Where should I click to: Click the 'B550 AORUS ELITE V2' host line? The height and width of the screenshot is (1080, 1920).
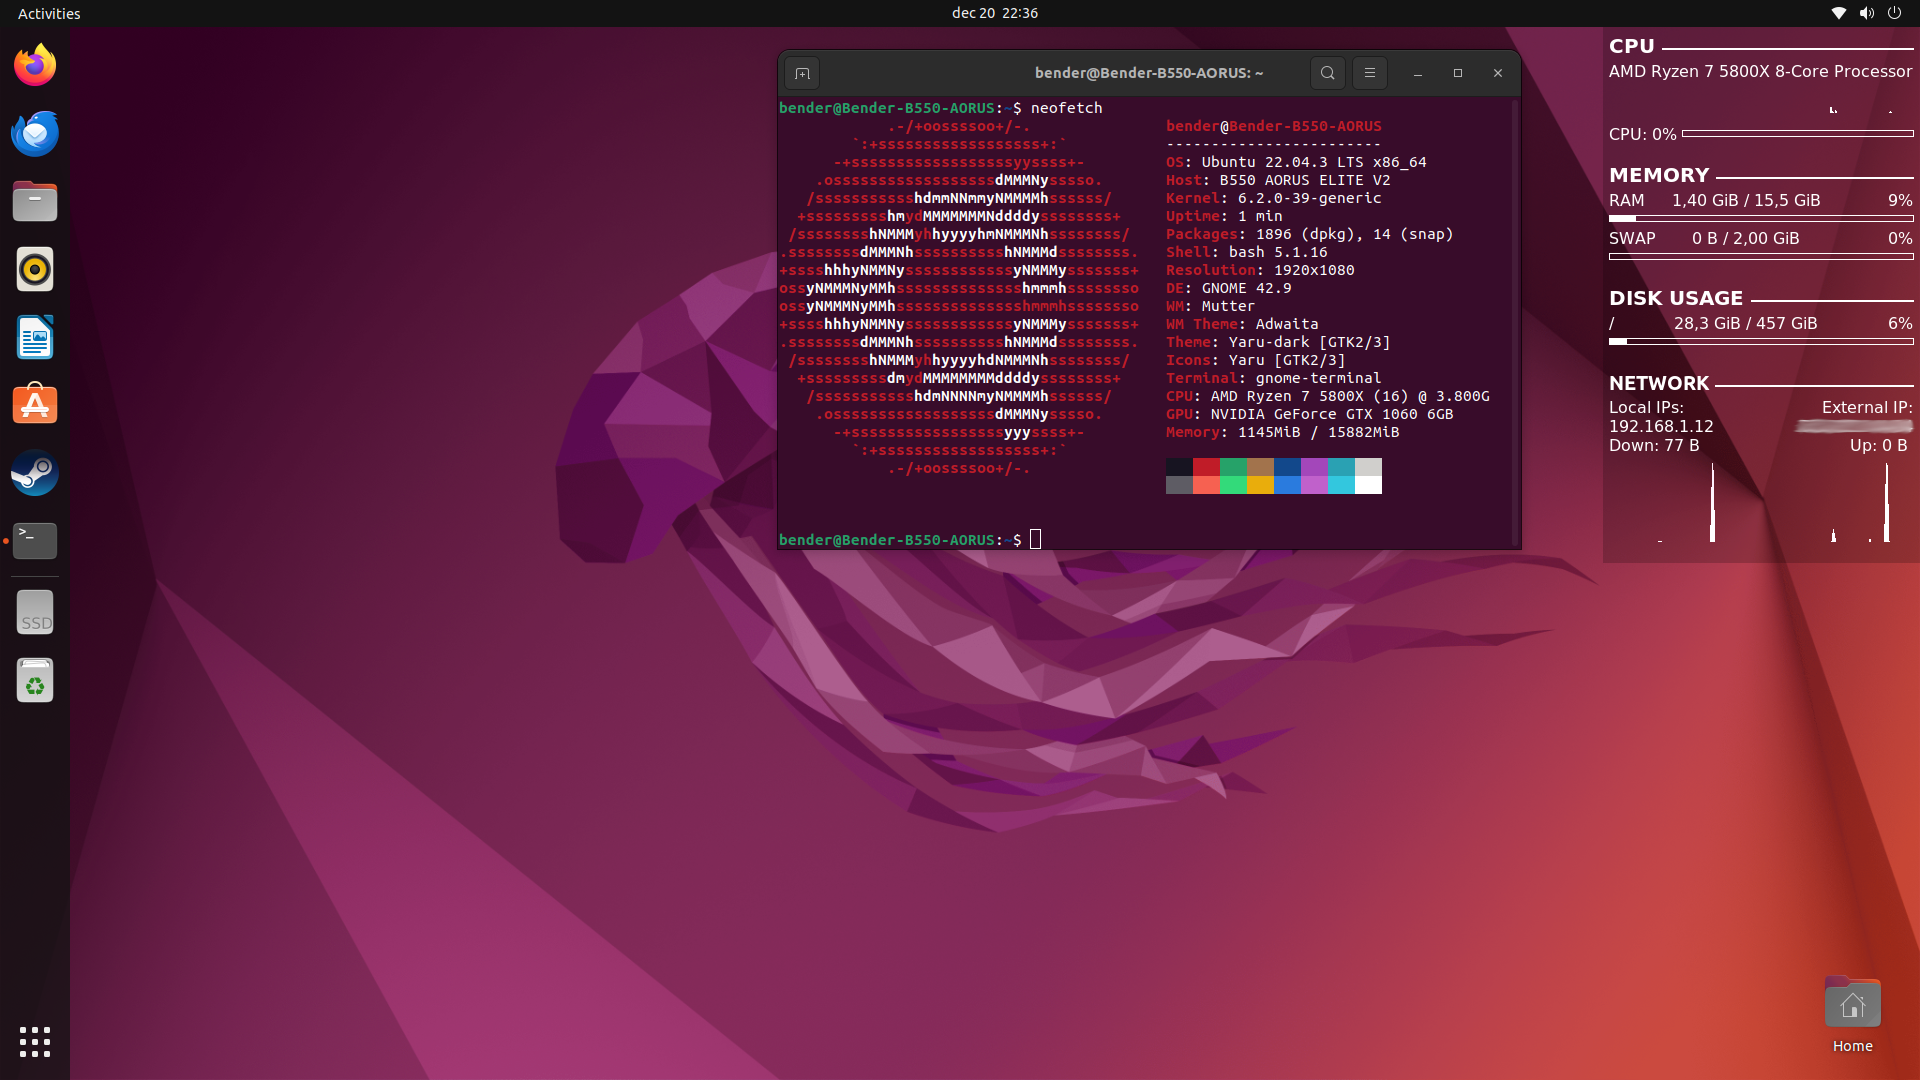[1278, 180]
